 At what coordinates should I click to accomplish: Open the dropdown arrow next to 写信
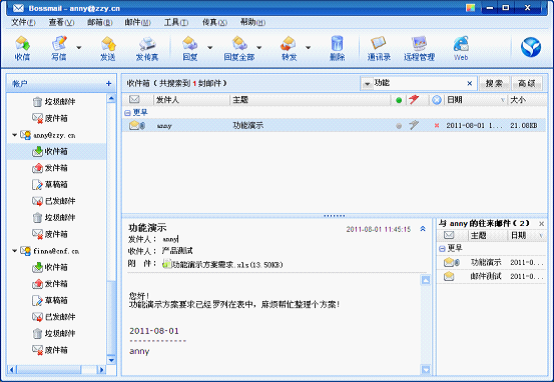pyautogui.click(x=79, y=47)
